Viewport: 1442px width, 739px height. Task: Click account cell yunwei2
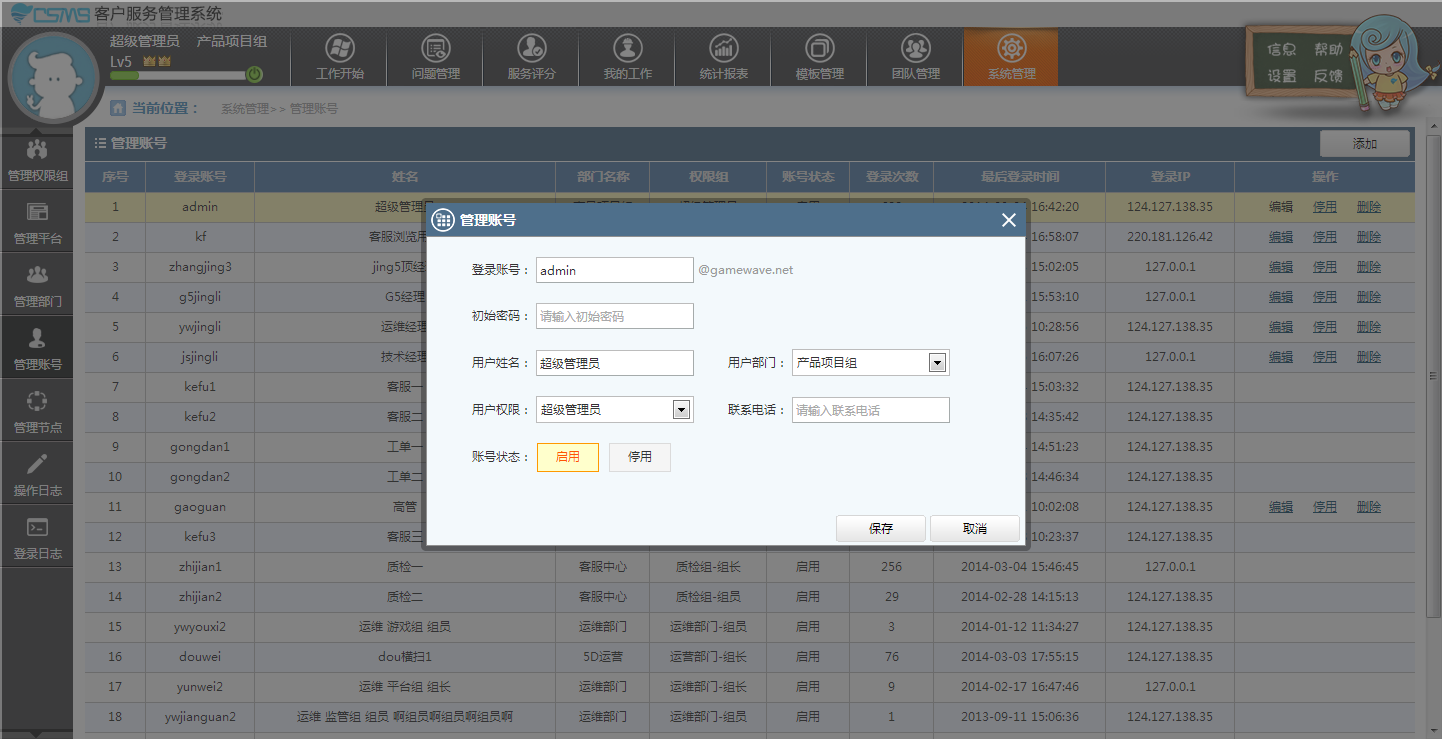[x=200, y=687]
